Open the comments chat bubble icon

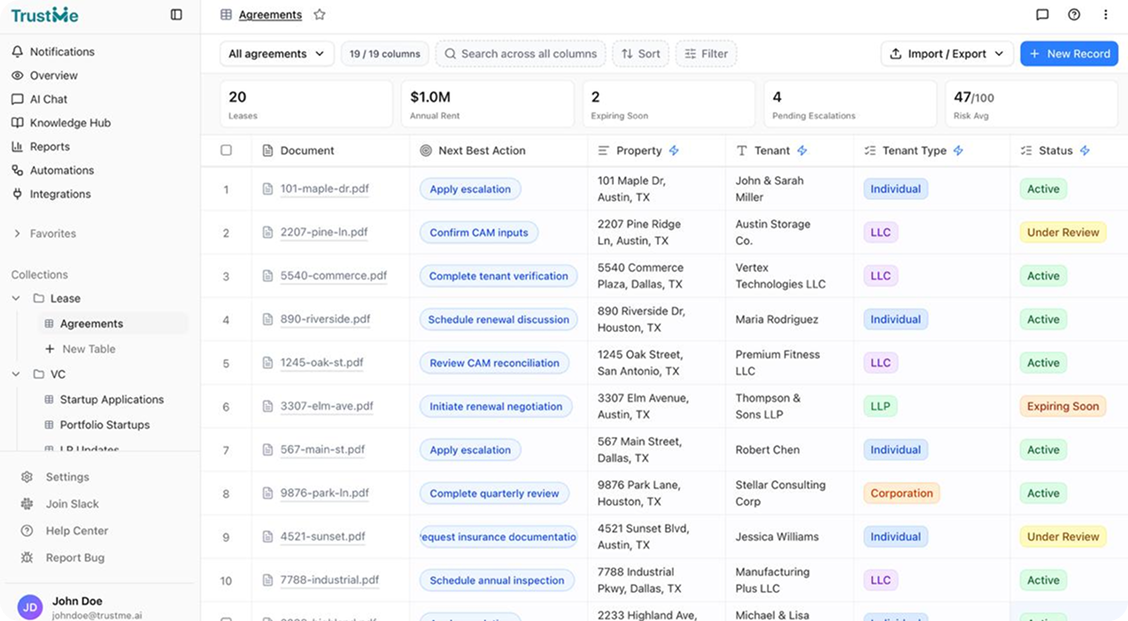click(1042, 15)
